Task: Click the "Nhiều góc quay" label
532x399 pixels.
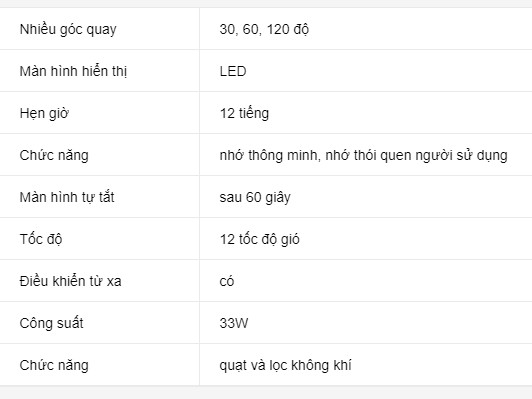Action: (x=68, y=29)
